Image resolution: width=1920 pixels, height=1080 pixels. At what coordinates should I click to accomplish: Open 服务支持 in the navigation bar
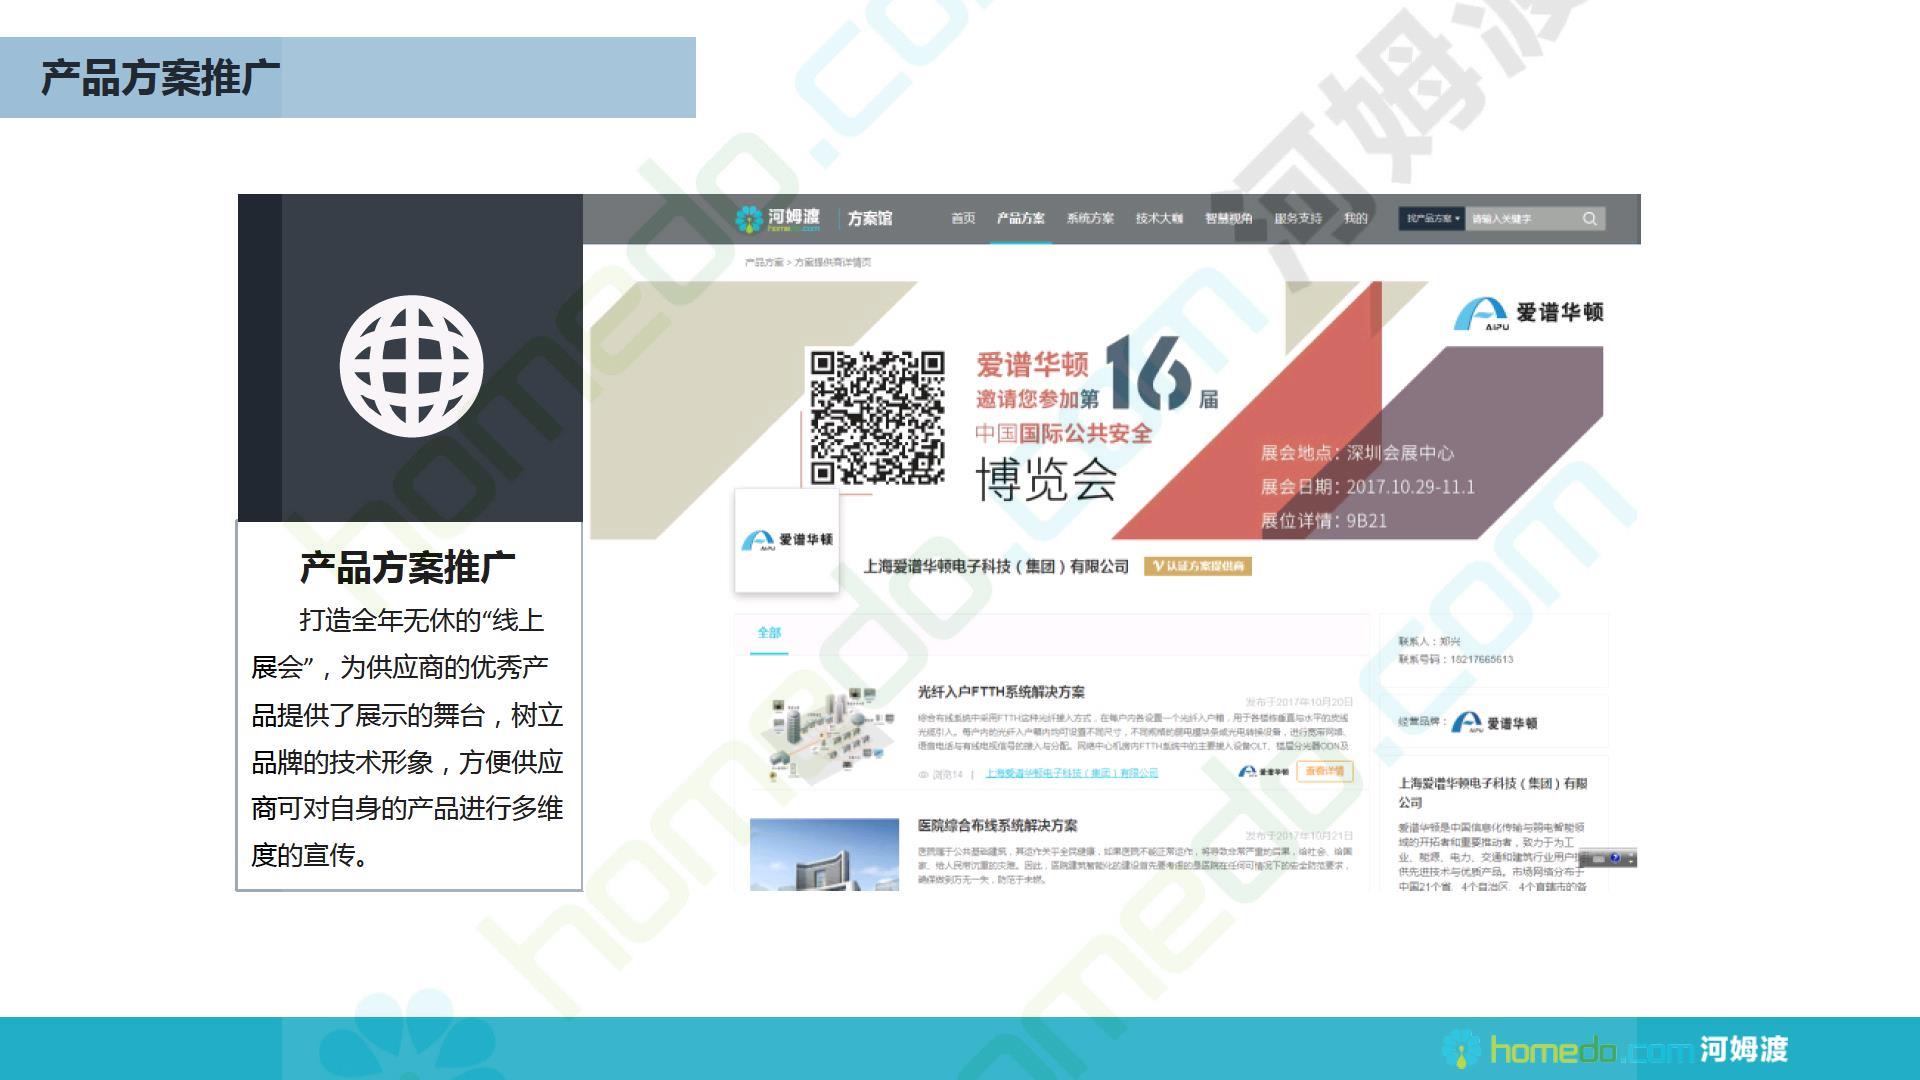pyautogui.click(x=1298, y=218)
